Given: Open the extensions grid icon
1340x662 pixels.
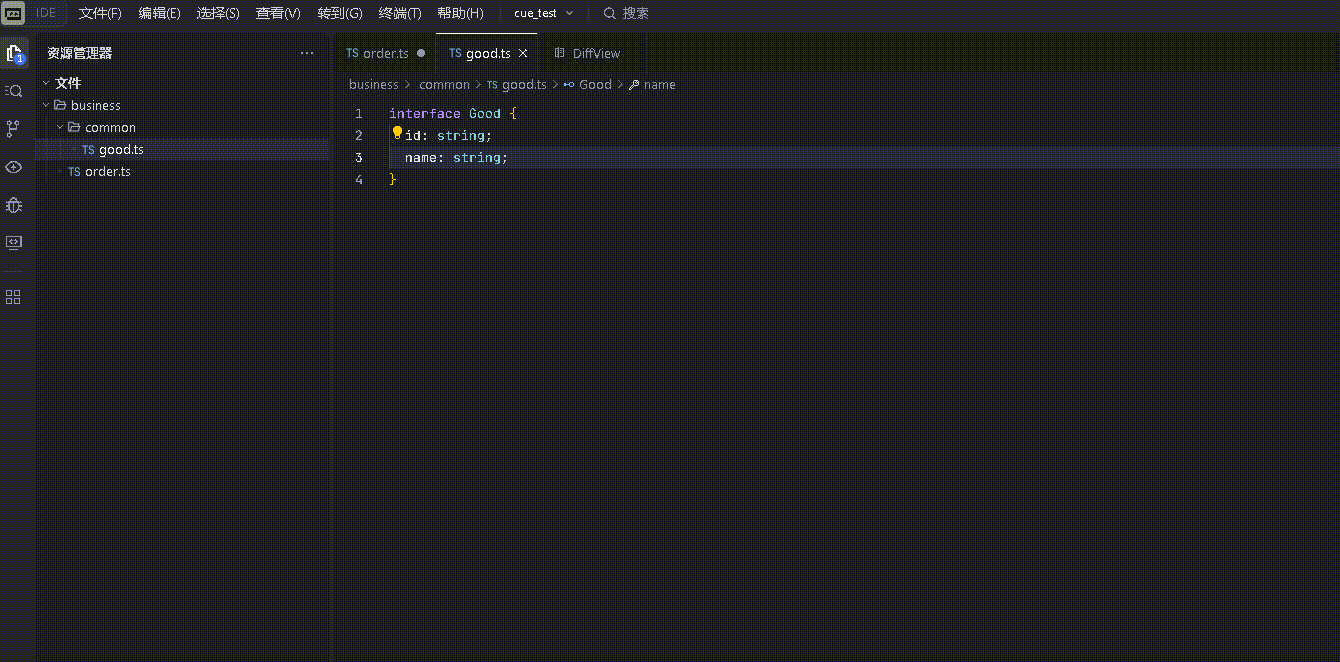Looking at the screenshot, I should click(14, 297).
